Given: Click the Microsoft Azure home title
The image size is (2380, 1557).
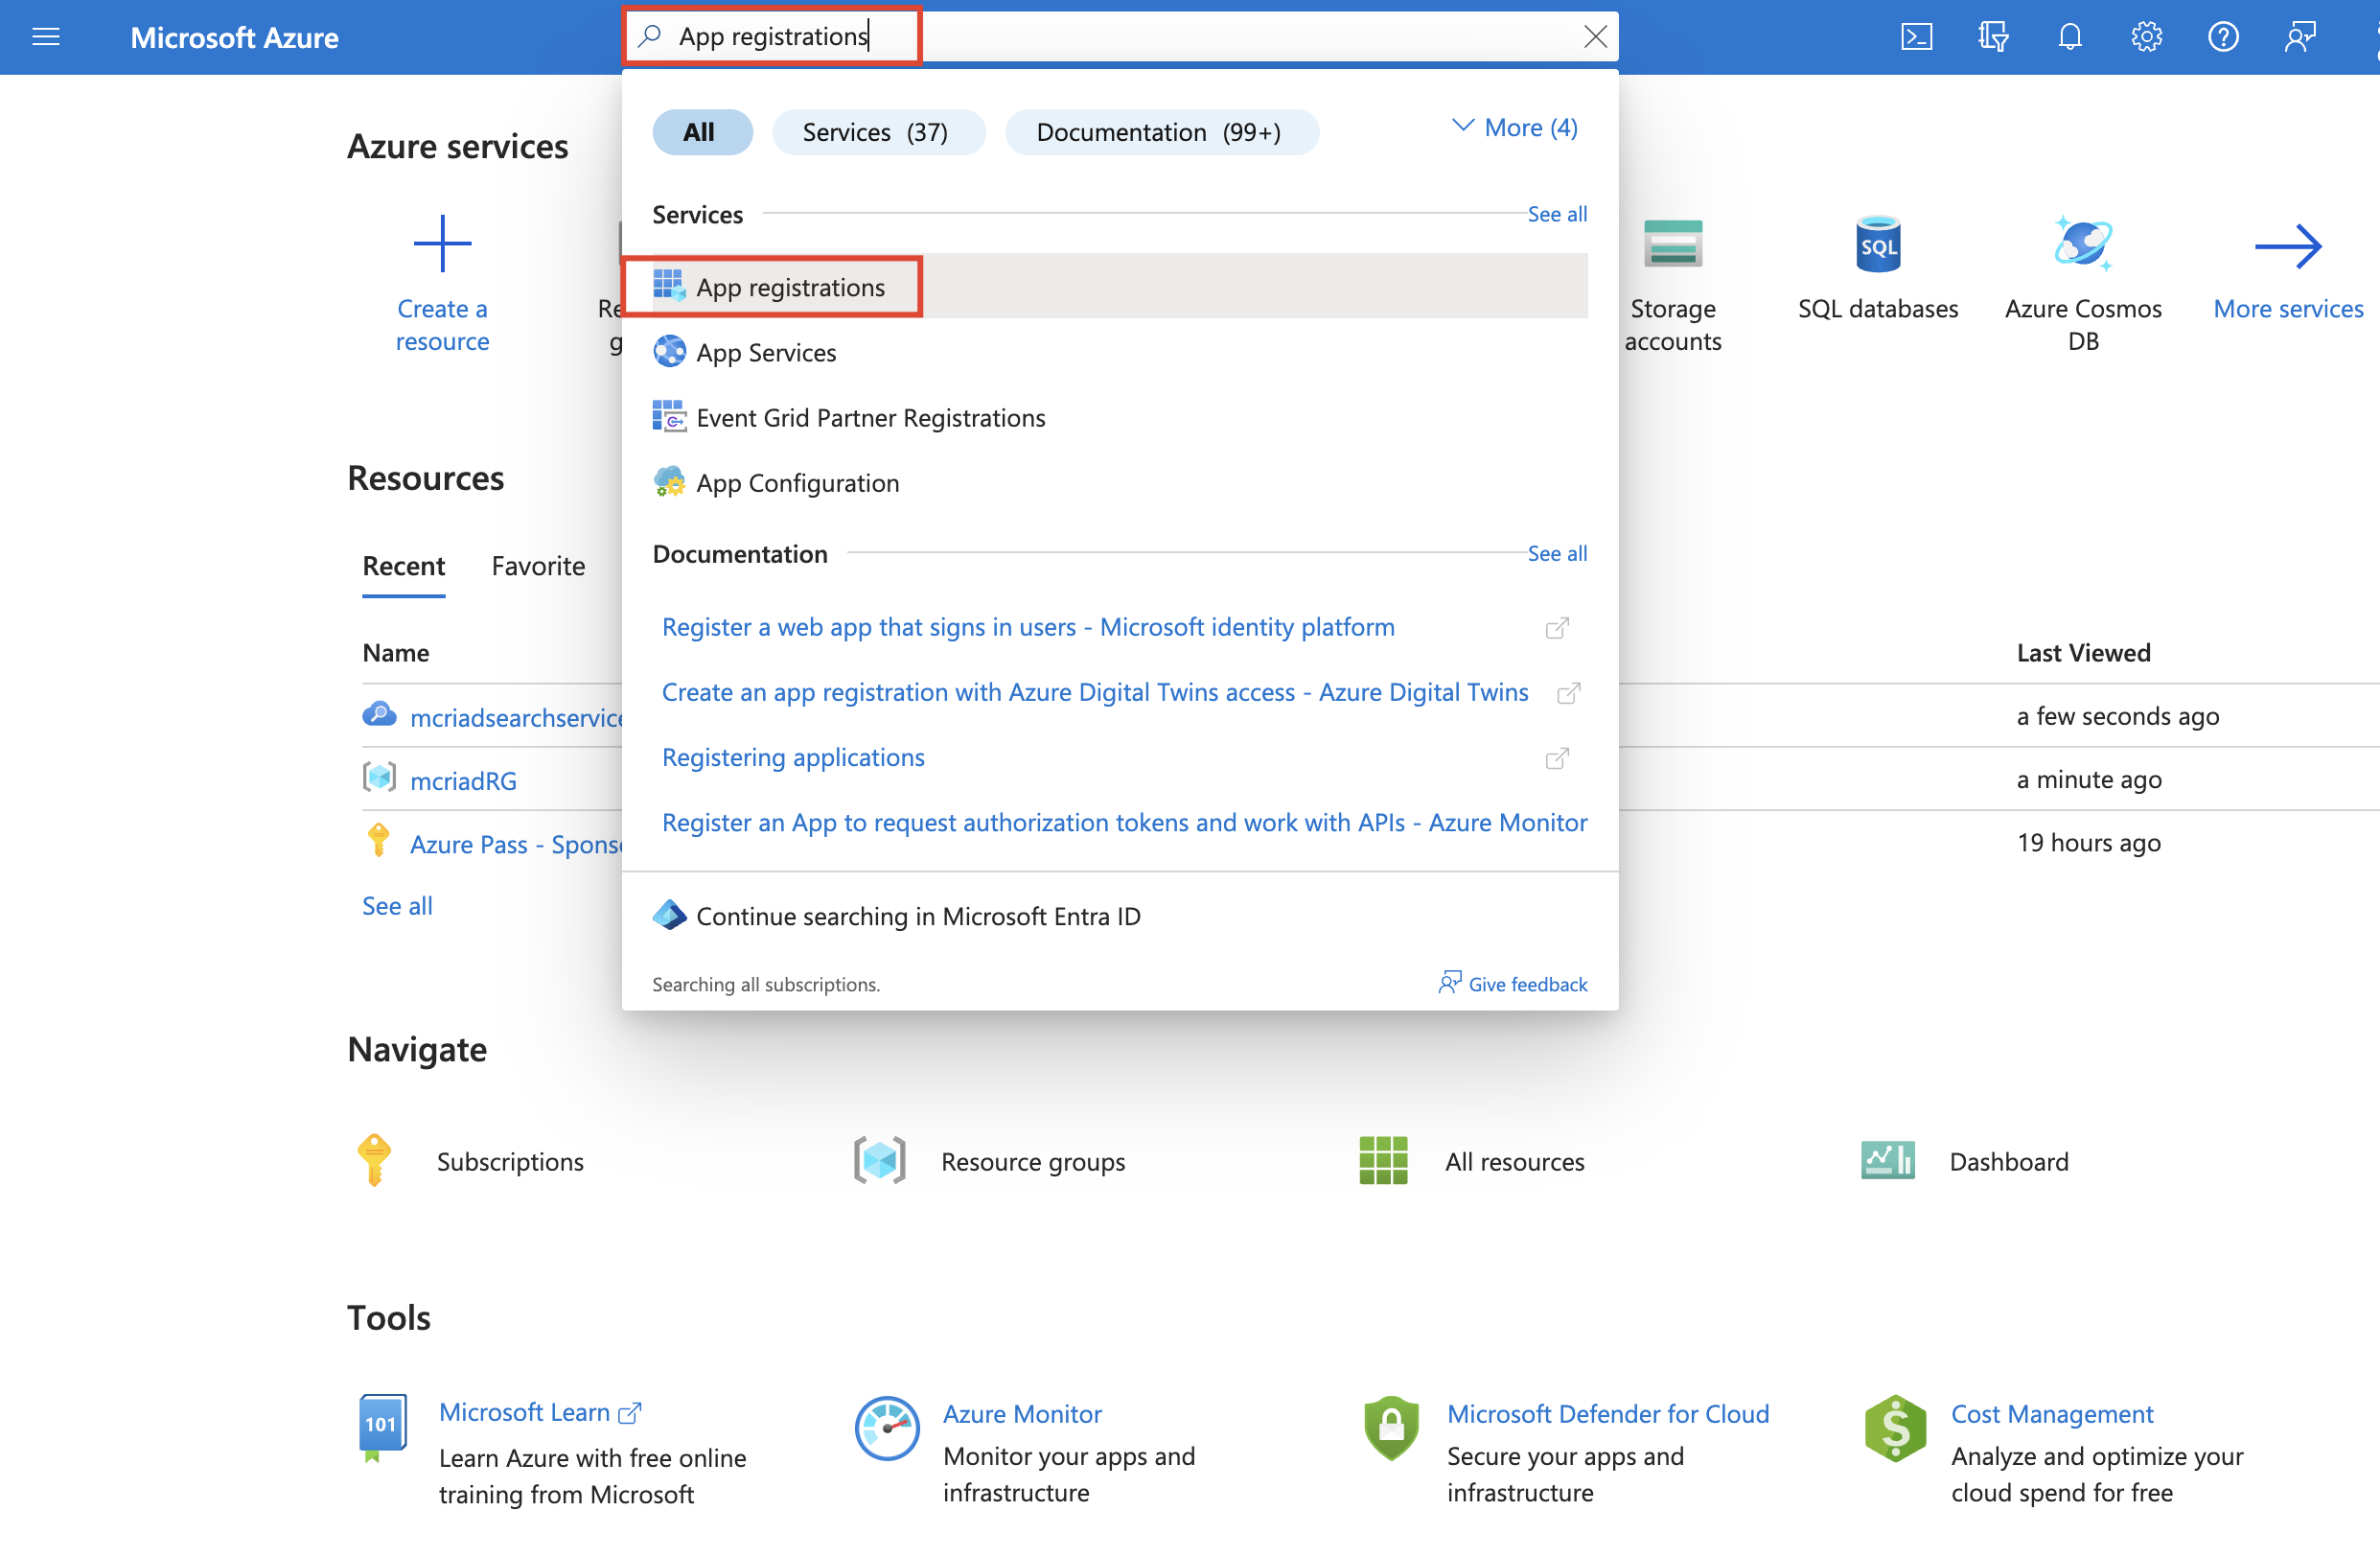Looking at the screenshot, I should click(234, 37).
